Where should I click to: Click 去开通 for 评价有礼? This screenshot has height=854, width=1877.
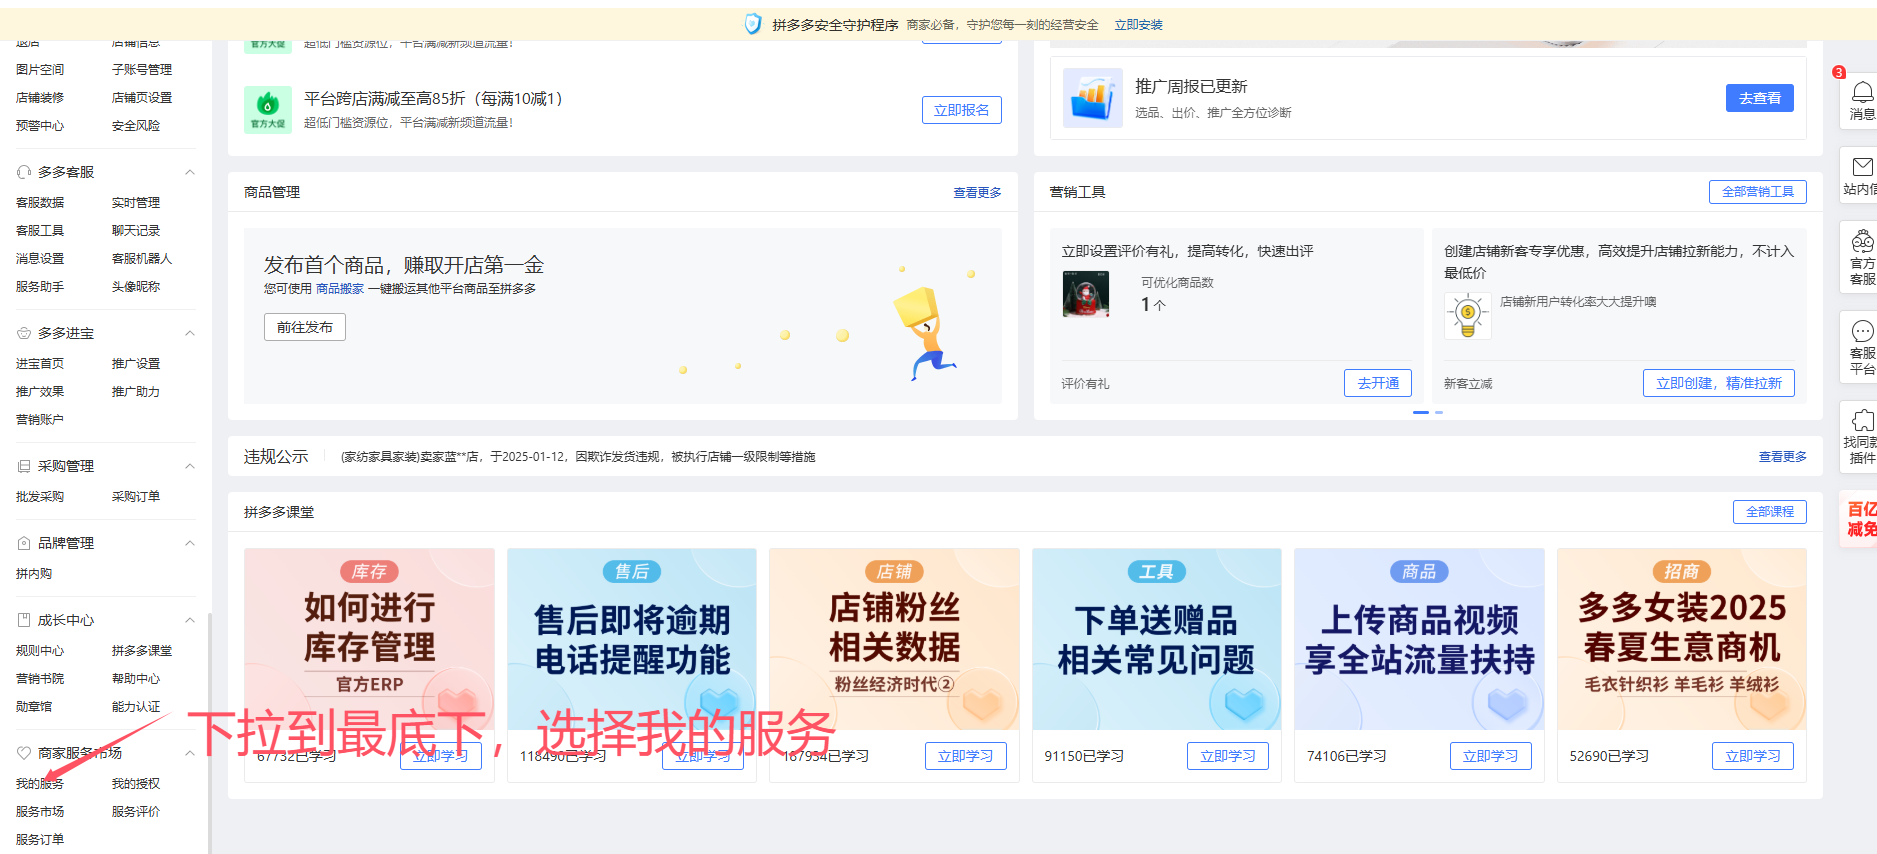1378,383
